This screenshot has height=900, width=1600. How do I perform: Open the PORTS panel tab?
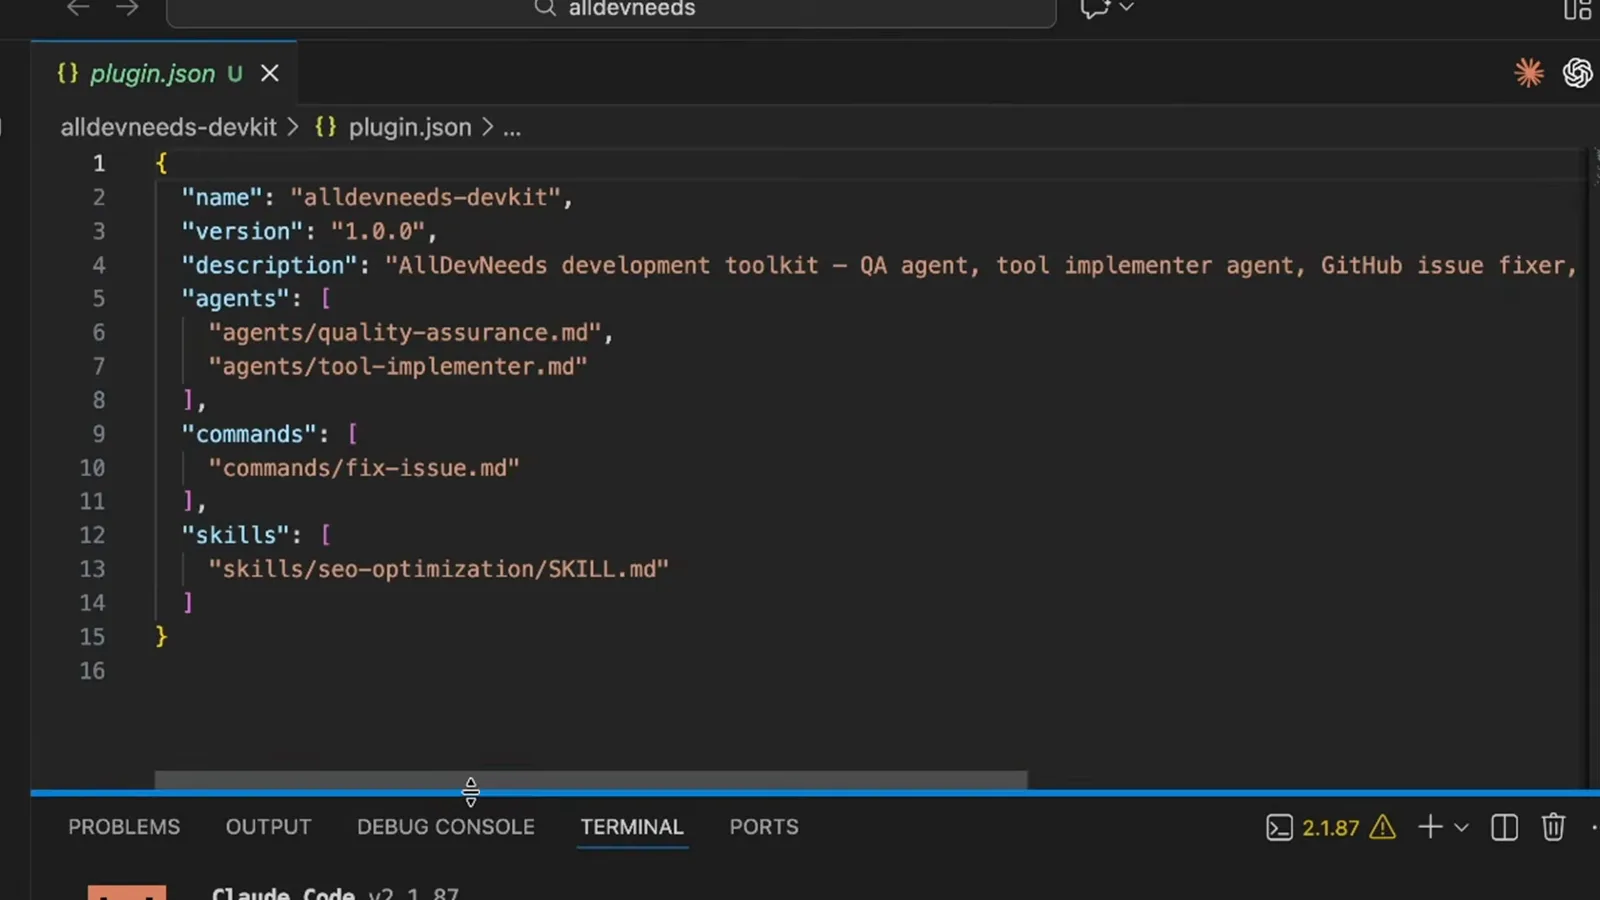tap(764, 827)
